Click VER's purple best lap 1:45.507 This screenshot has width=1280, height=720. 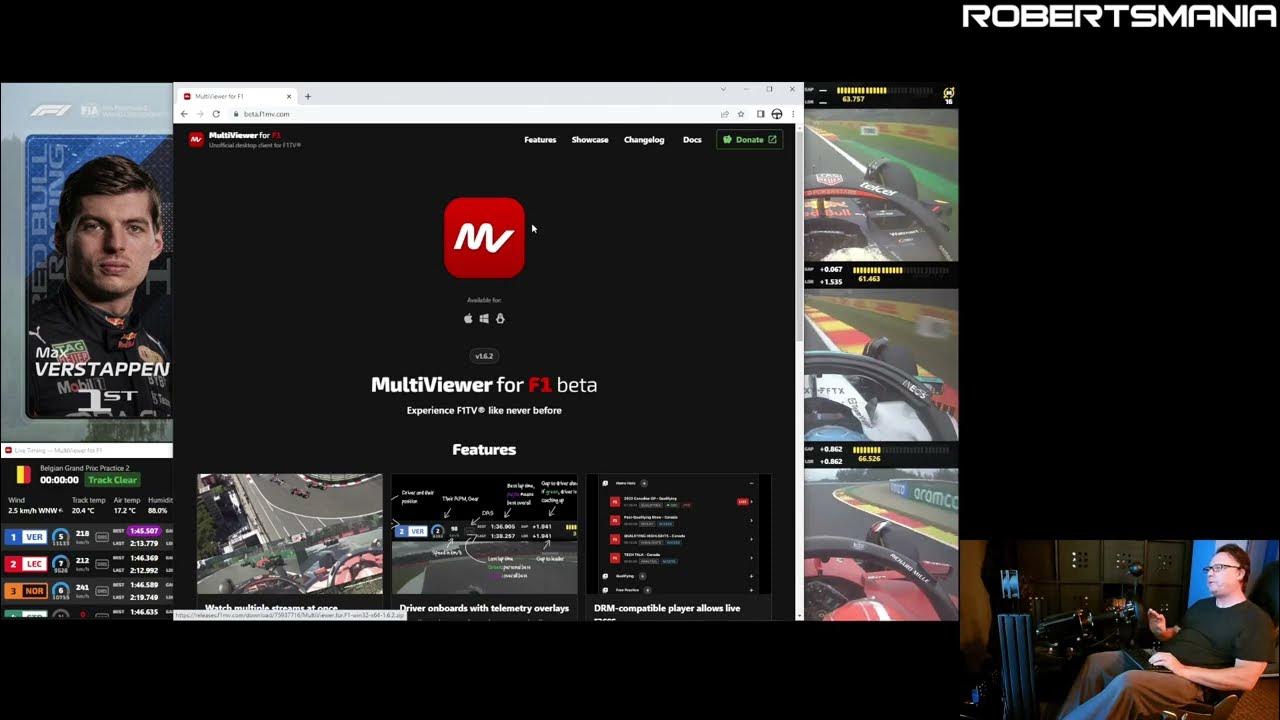pyautogui.click(x=144, y=532)
